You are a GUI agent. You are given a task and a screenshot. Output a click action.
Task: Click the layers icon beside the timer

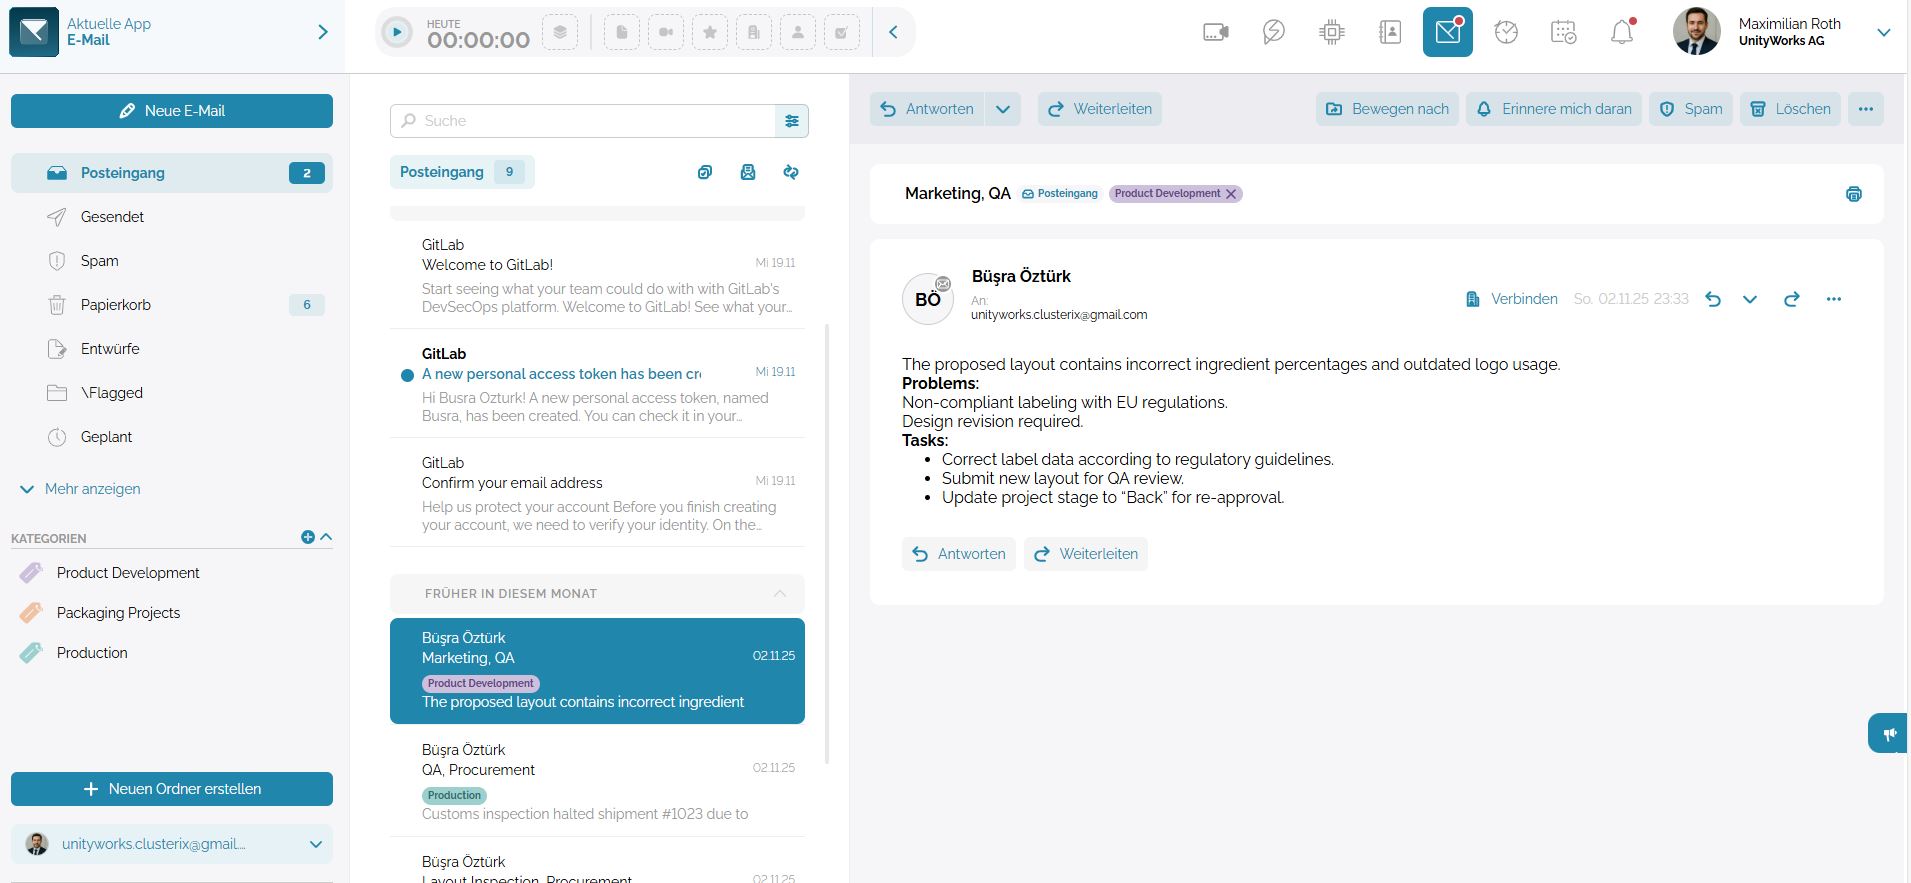tap(560, 32)
